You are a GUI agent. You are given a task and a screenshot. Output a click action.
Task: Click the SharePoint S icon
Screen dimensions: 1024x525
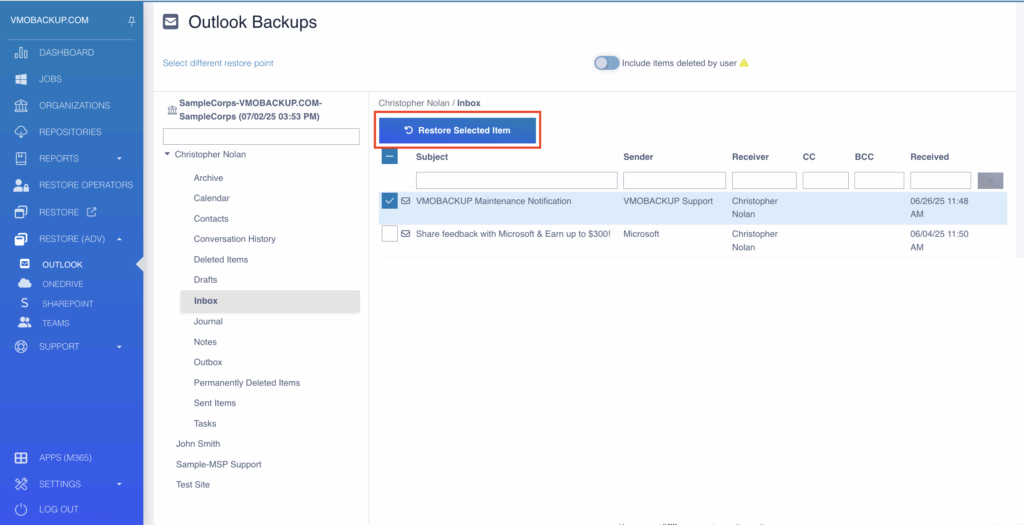tap(25, 303)
